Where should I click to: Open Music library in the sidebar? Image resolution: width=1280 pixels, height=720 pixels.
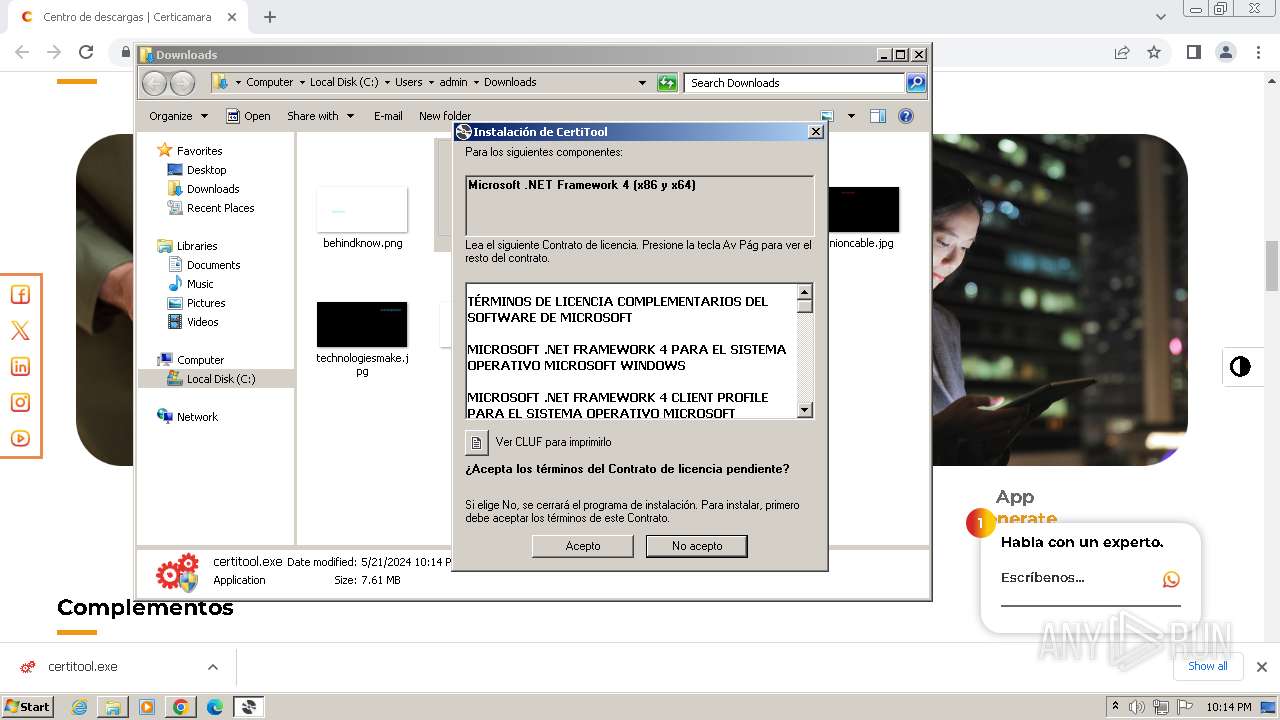coord(200,284)
